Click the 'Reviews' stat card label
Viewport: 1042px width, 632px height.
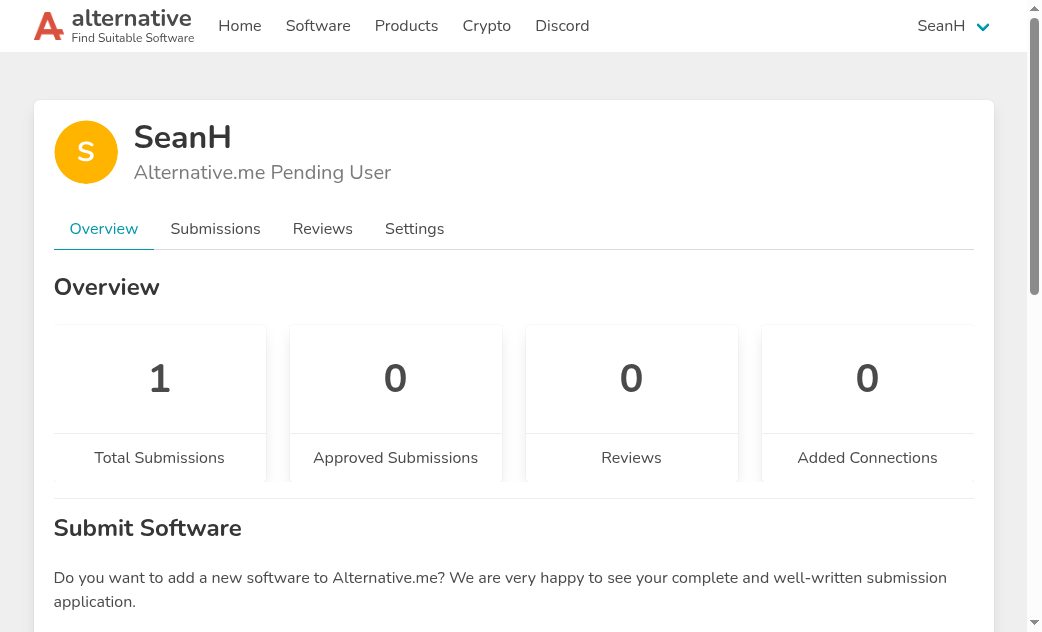(x=631, y=458)
